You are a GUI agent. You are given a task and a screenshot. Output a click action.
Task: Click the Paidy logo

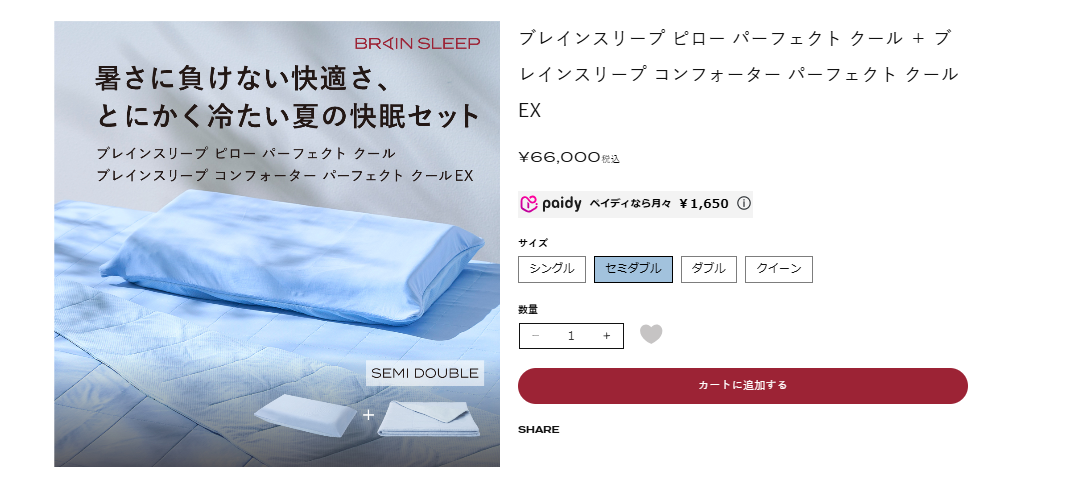point(551,203)
